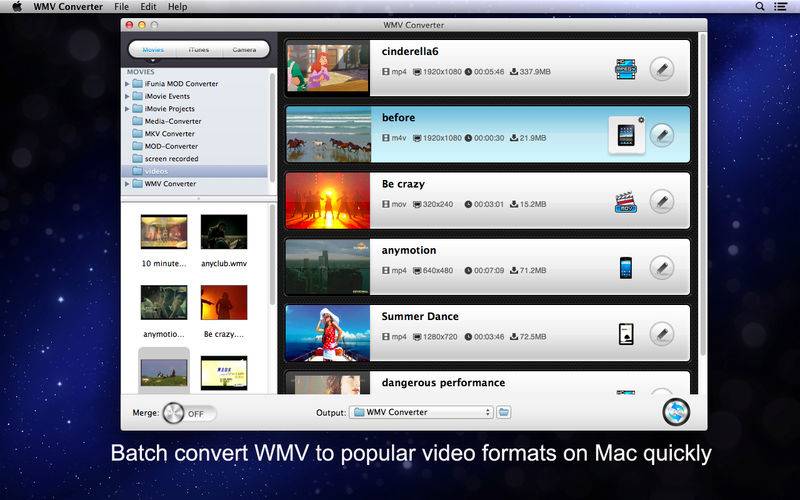Click Summer Dance preview thumbnail
800x500 pixels.
click(x=328, y=333)
